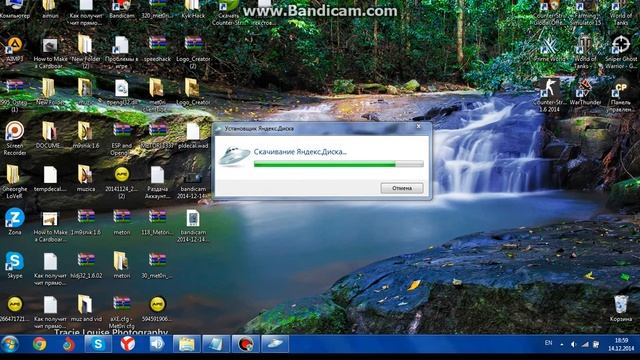Select the Prime World shortcut
This screenshot has height=360, width=640.
(549, 49)
